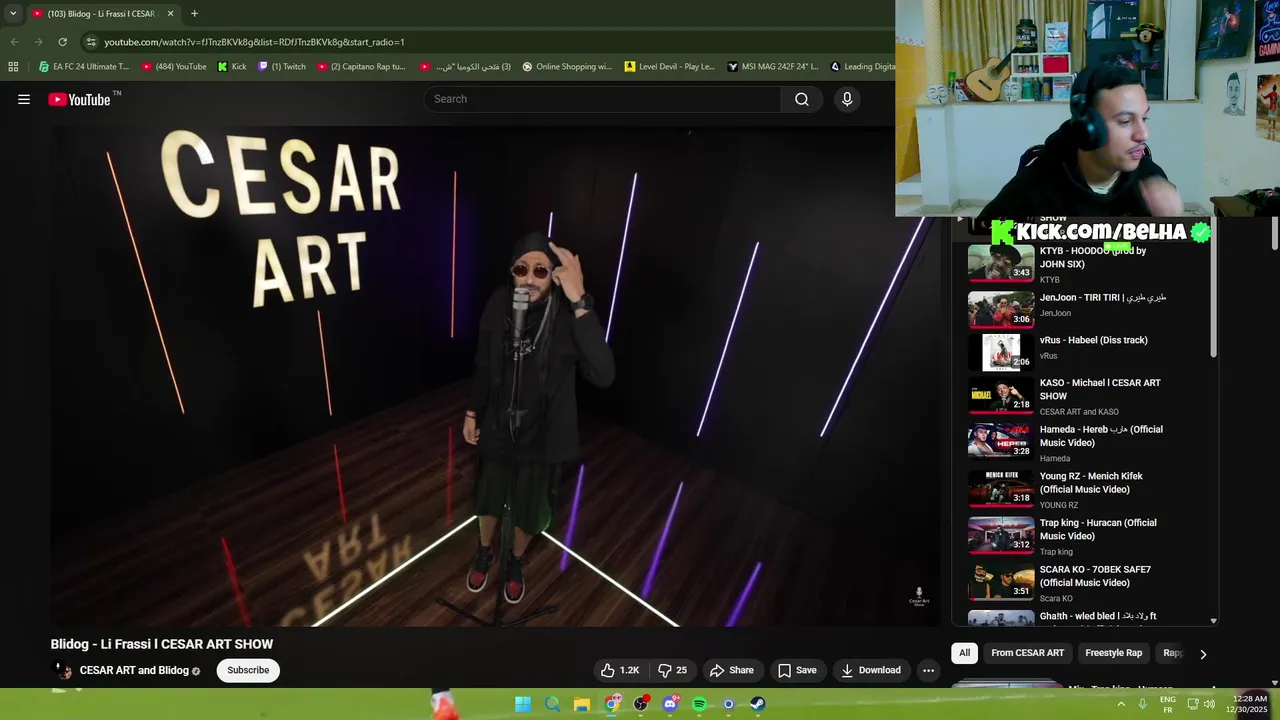
Task: Open the browser apps grid shortcut
Action: (x=13, y=67)
